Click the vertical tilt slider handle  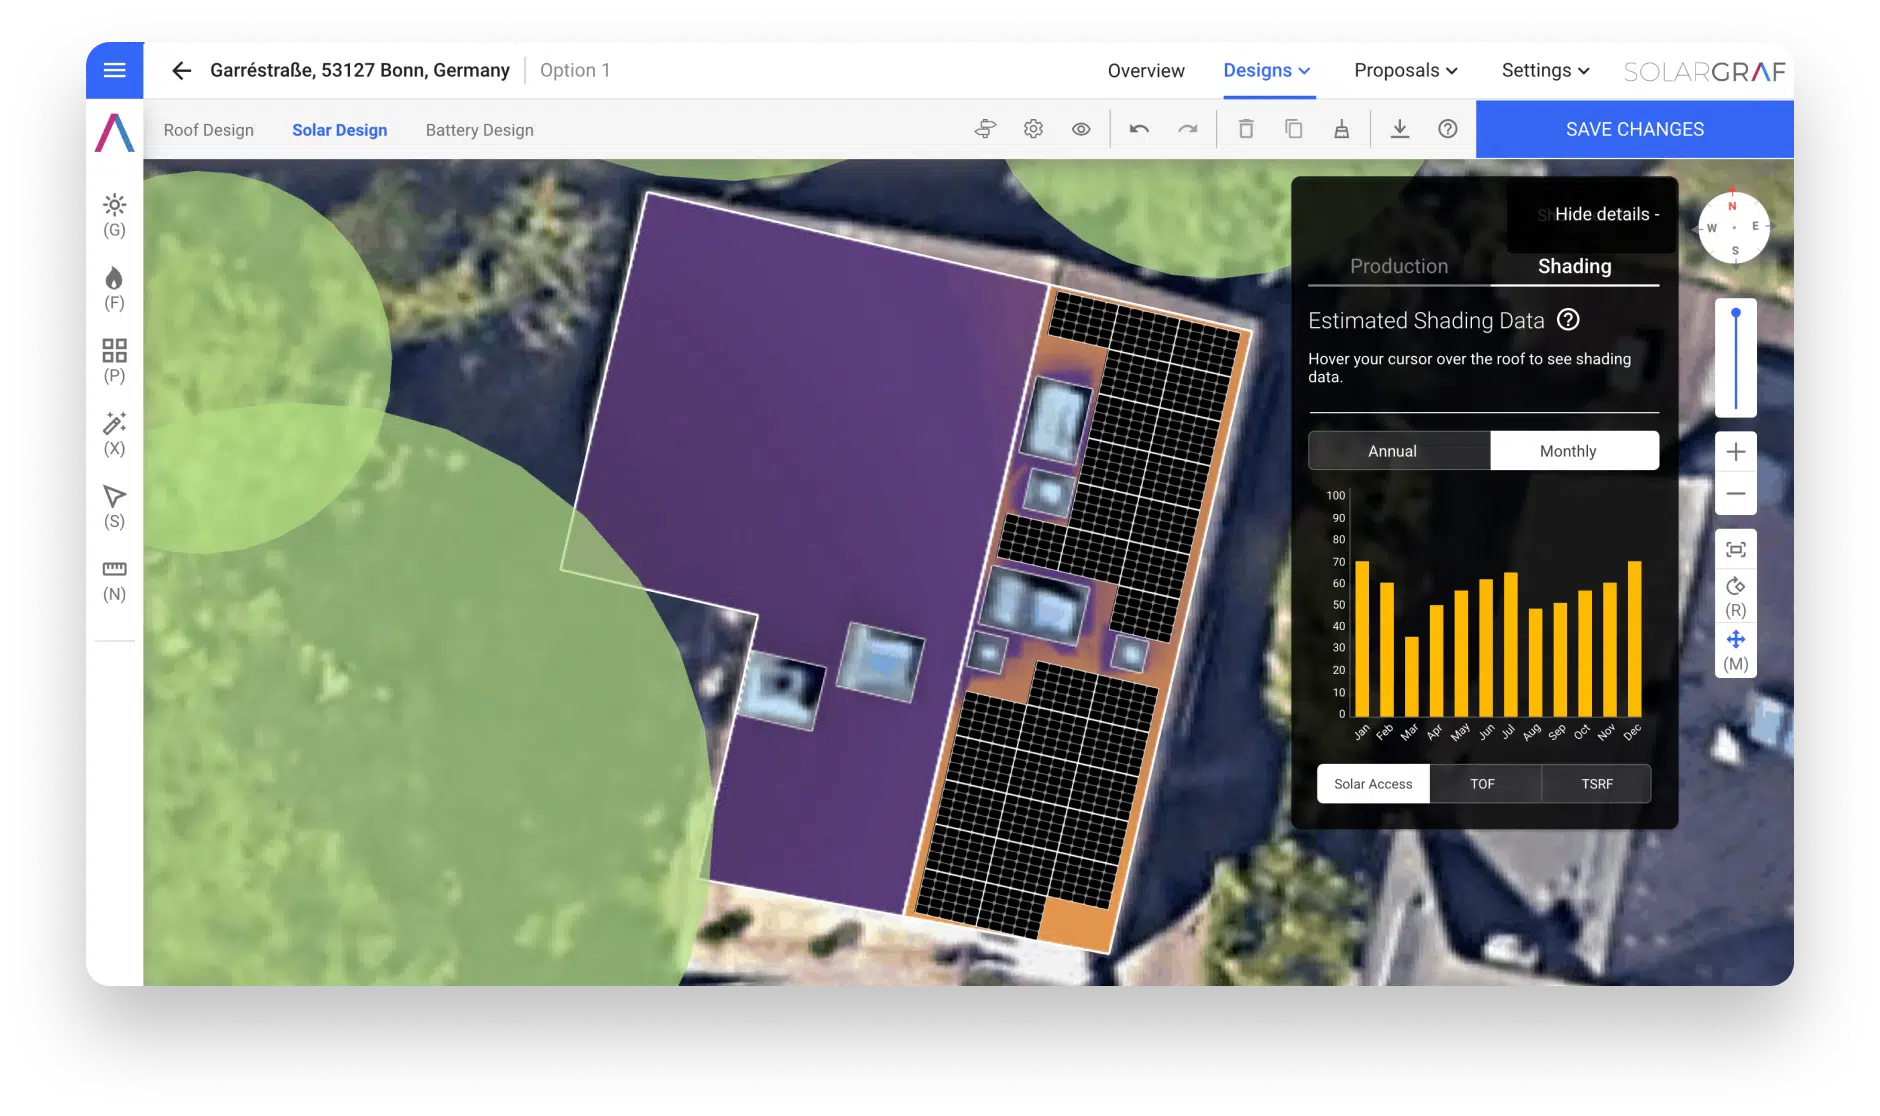tap(1736, 313)
